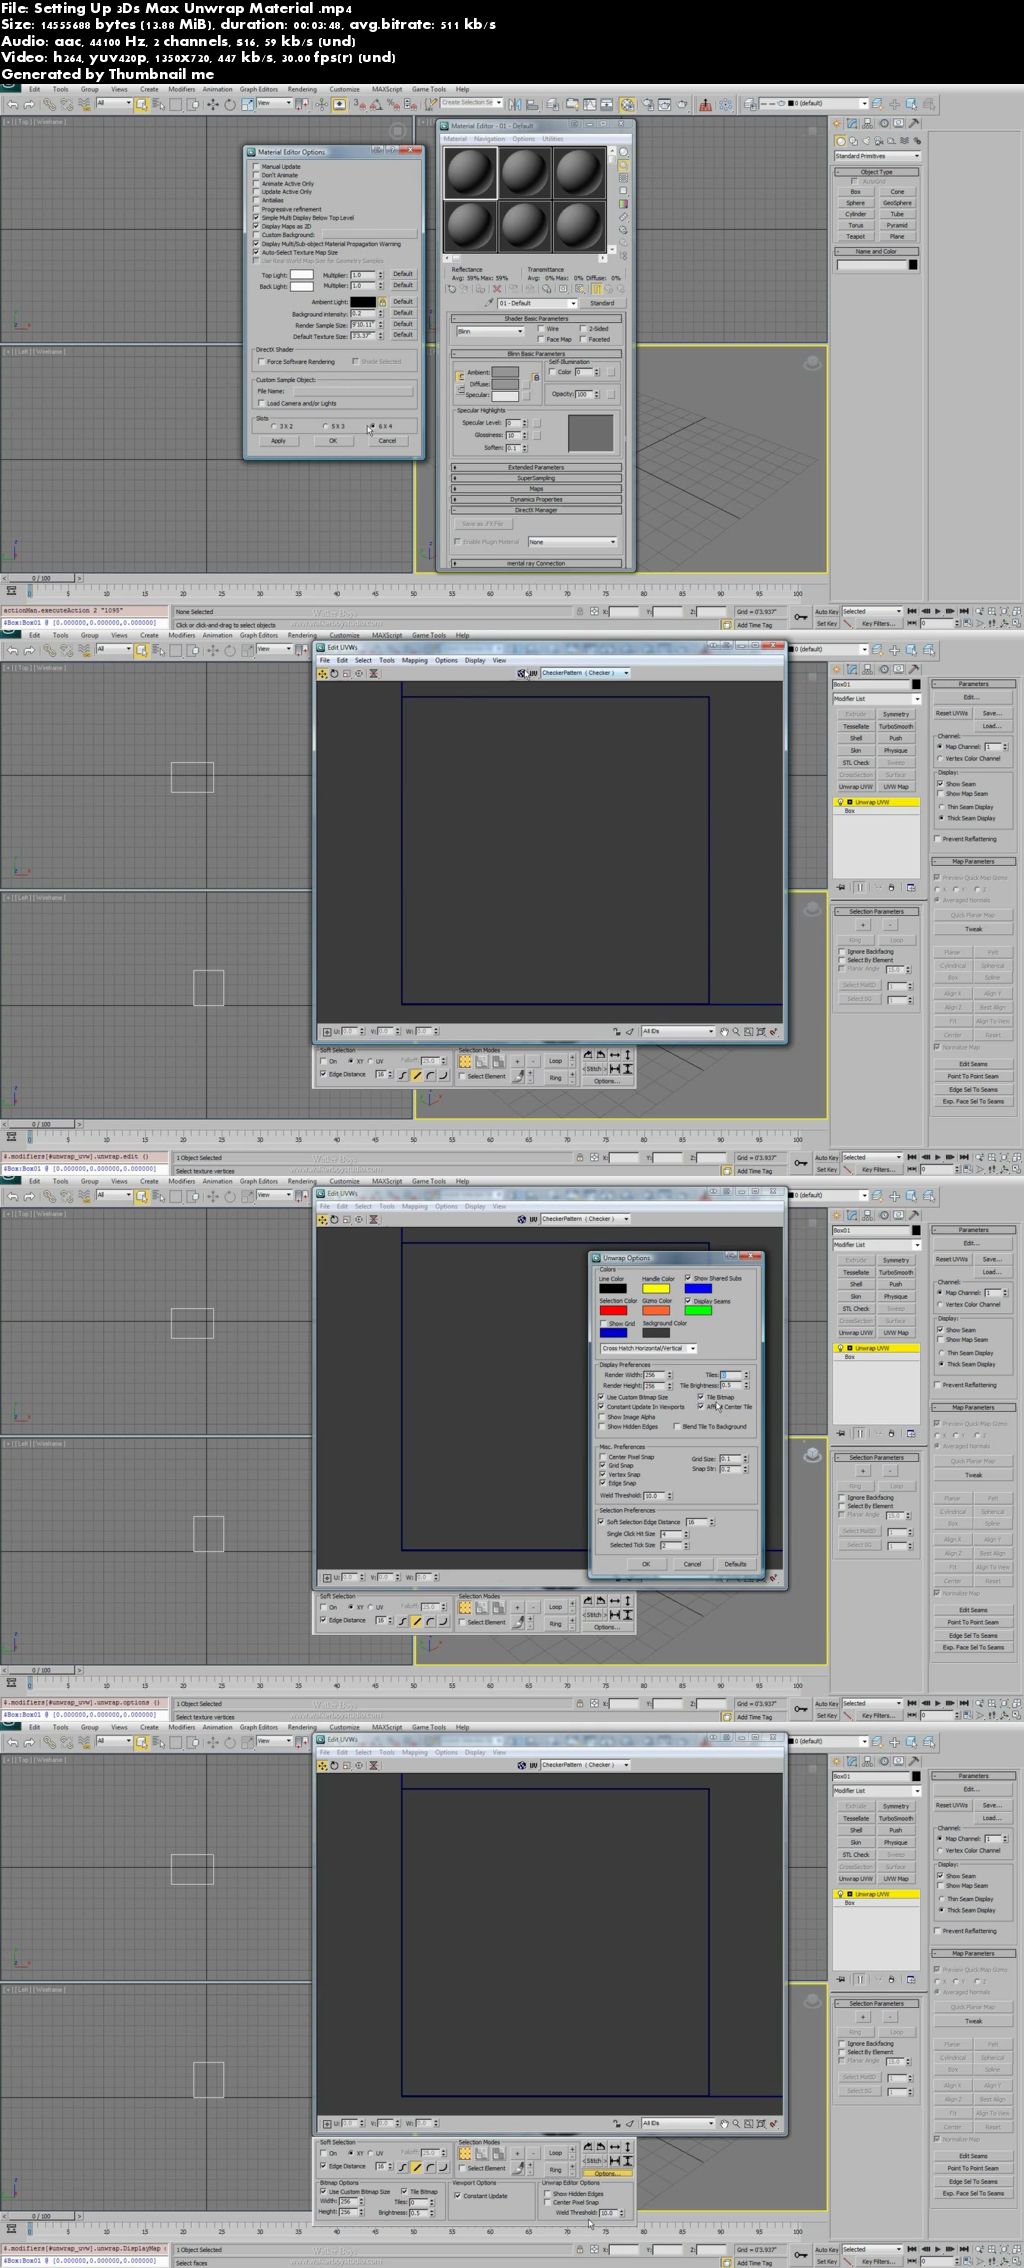Click Defaults button in Unwrap Options
The height and width of the screenshot is (2268, 1024).
point(735,1564)
